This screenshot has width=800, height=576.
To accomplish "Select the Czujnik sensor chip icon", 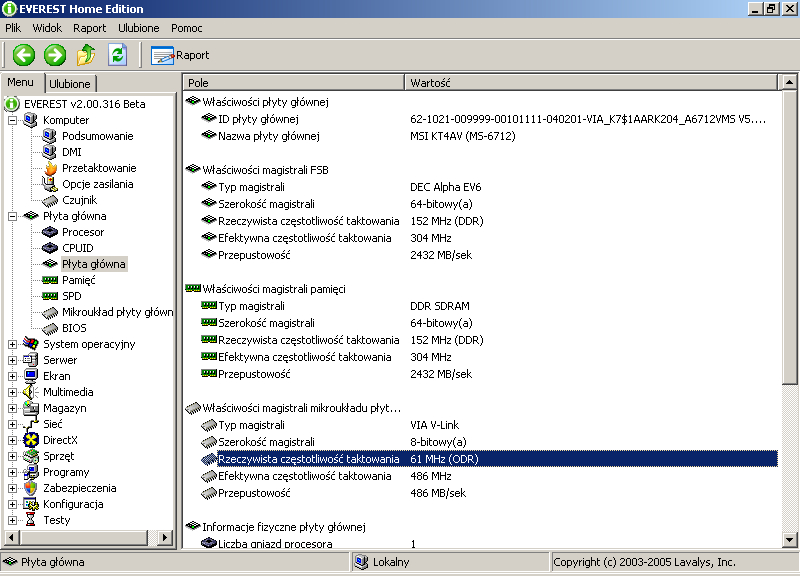I will [50, 201].
